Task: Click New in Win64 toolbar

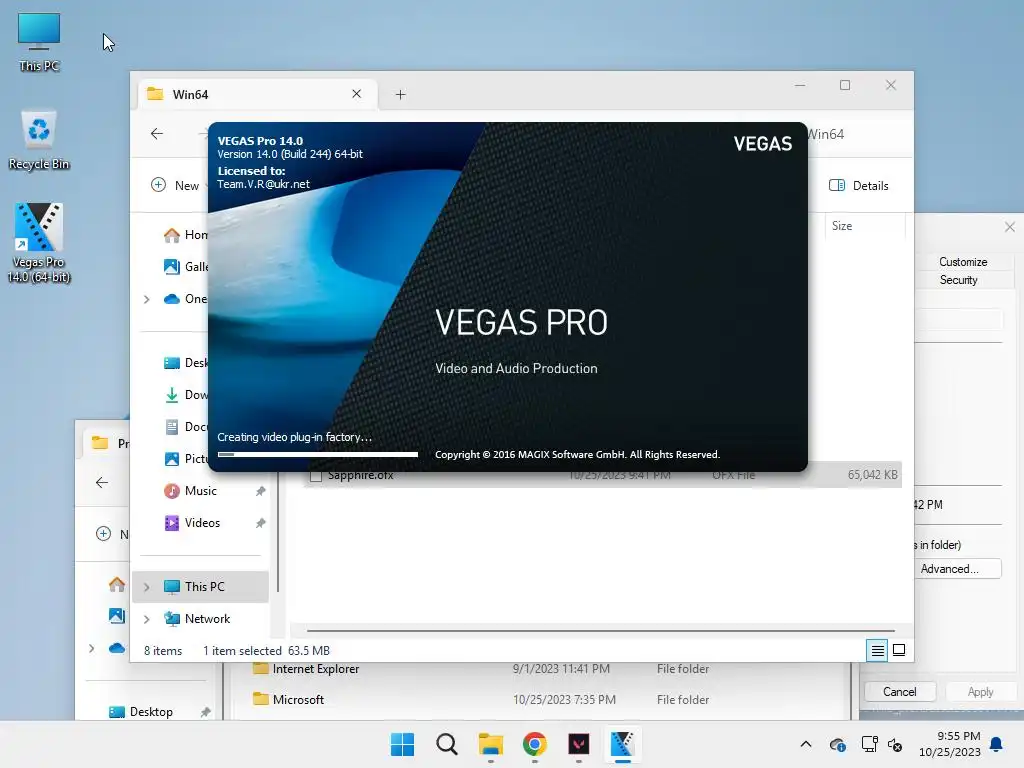Action: pyautogui.click(x=175, y=185)
